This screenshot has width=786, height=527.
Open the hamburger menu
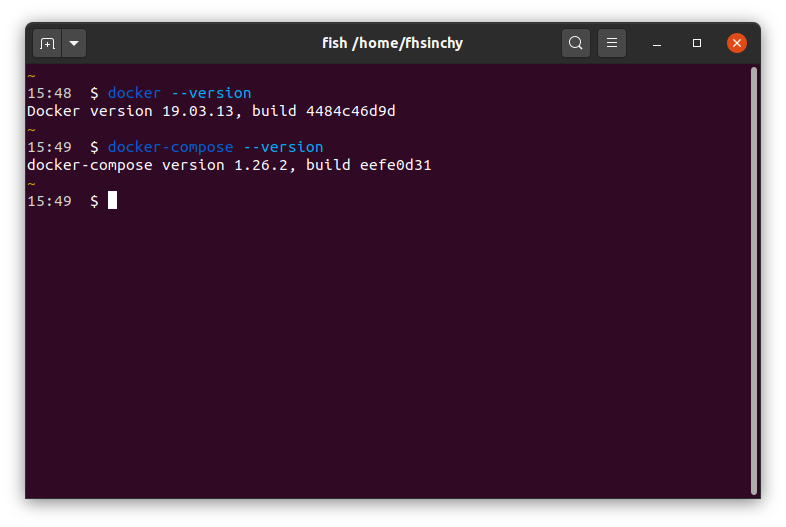pyautogui.click(x=612, y=43)
